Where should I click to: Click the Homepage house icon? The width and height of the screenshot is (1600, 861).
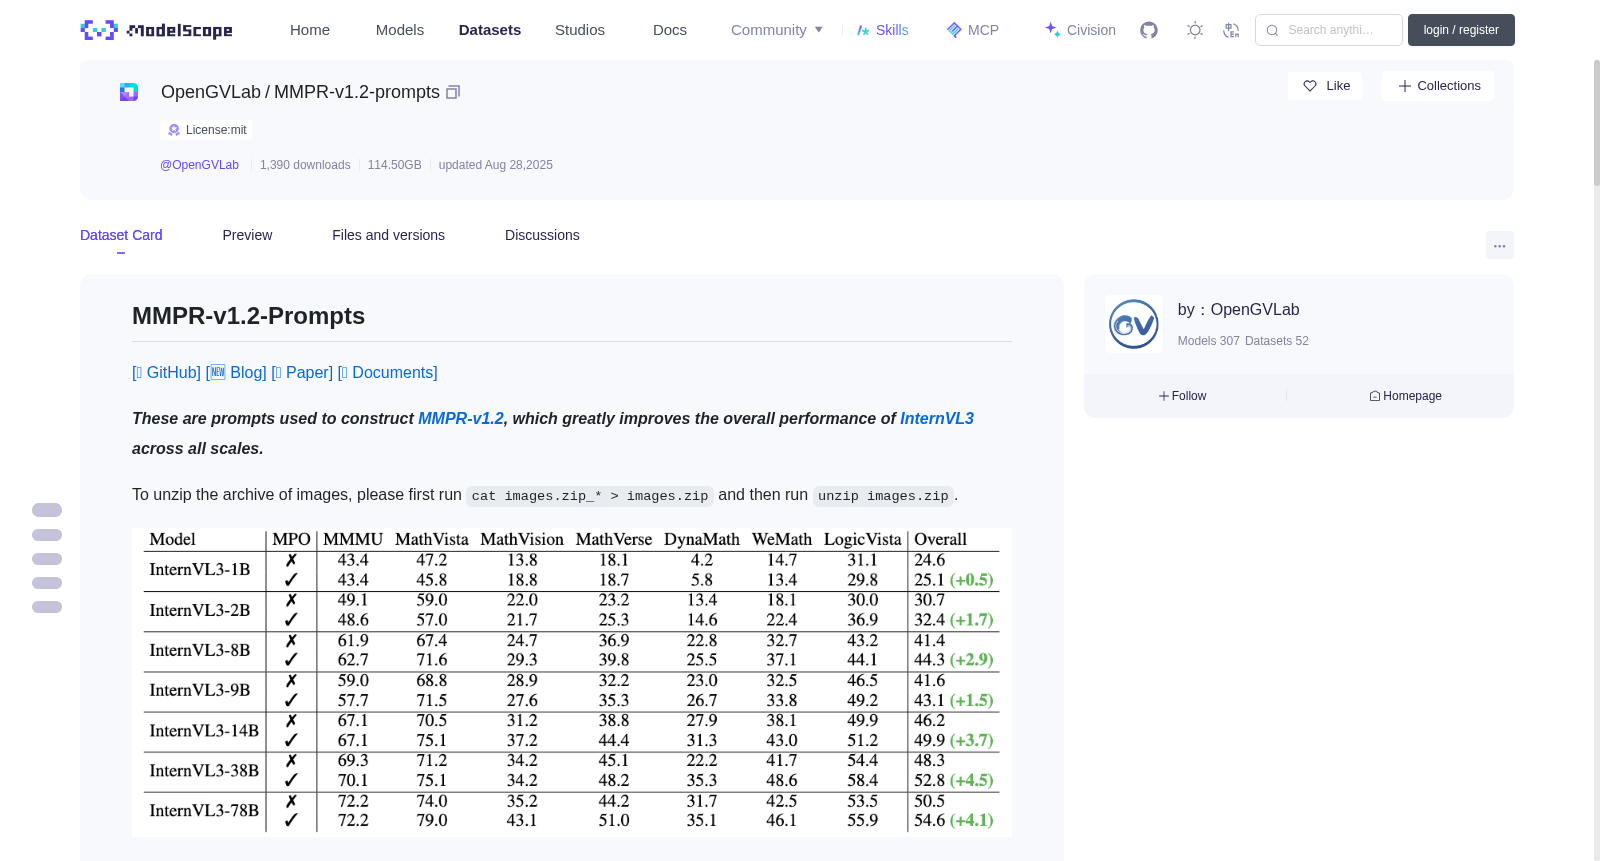click(1375, 396)
